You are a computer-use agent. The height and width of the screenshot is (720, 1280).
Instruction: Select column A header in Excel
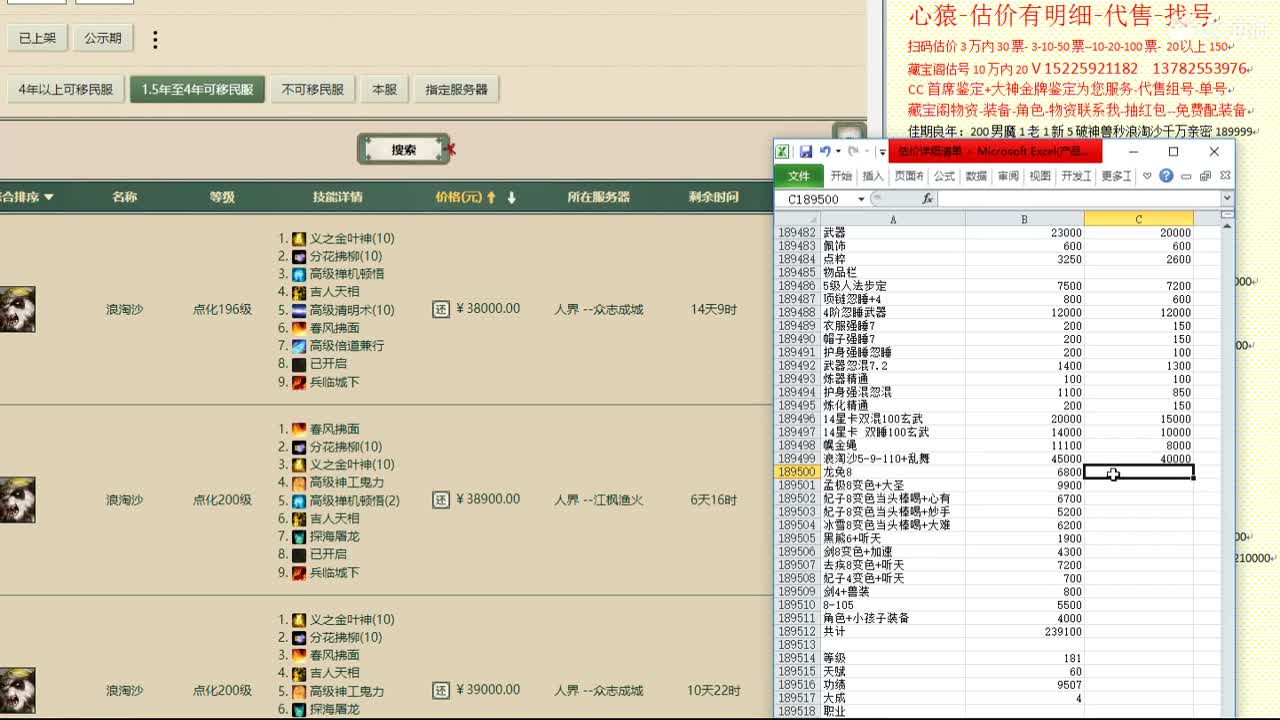893,219
